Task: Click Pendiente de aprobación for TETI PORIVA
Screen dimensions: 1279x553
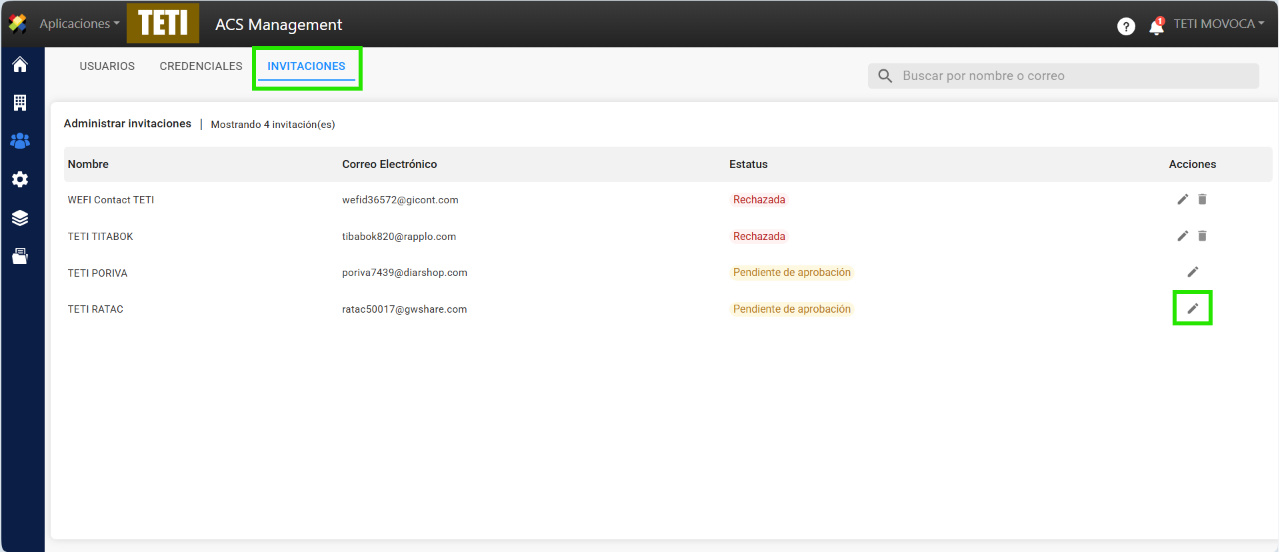Action: coord(792,273)
